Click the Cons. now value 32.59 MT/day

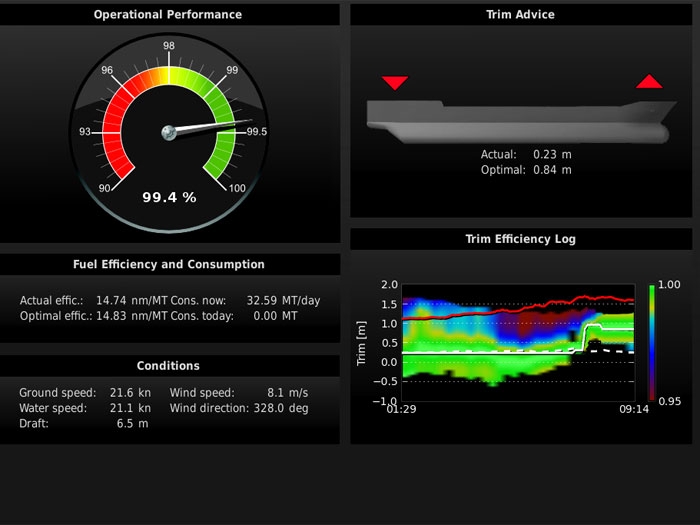tap(283, 300)
